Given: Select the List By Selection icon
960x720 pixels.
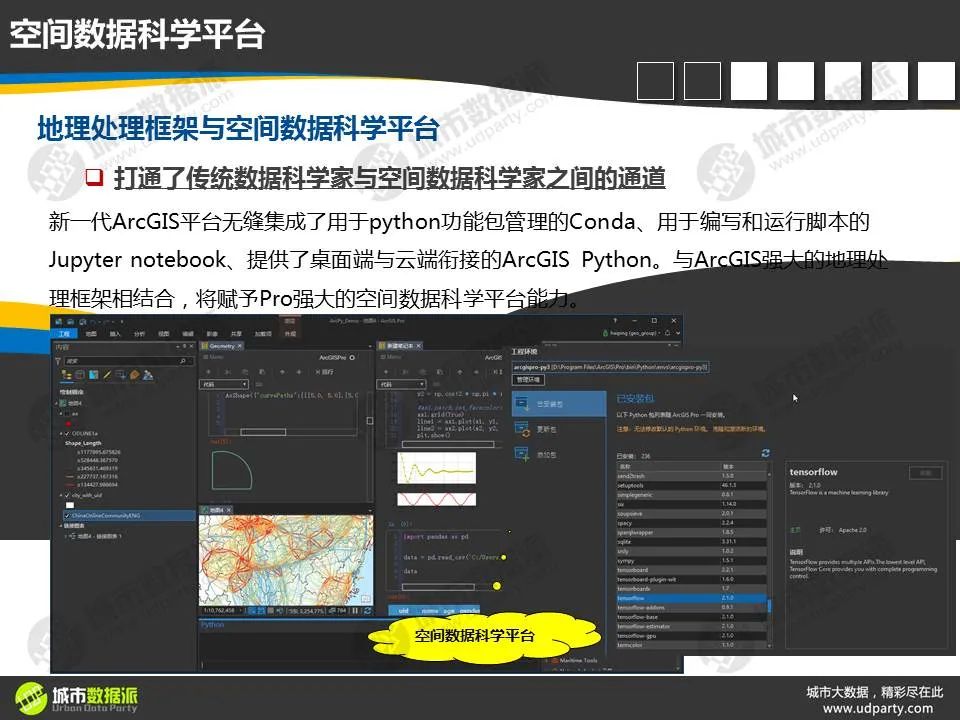Looking at the screenshot, I should pyautogui.click(x=94, y=375).
